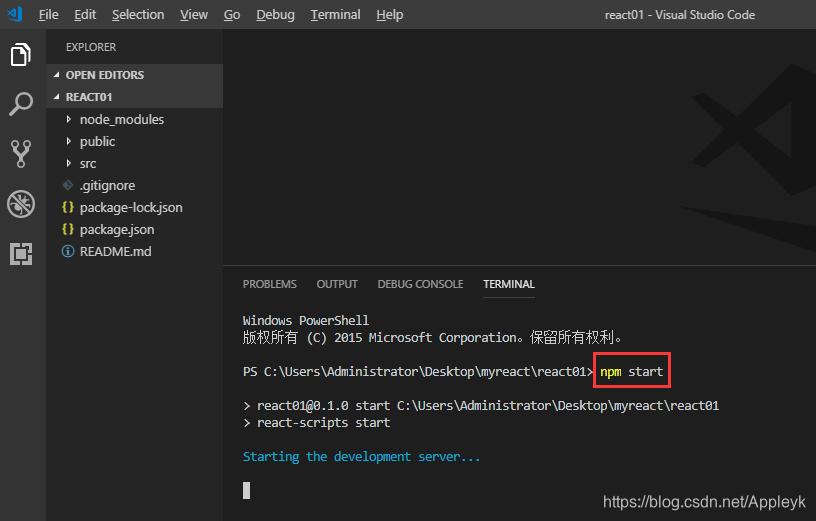Open the Extensions view icon

tap(21, 254)
